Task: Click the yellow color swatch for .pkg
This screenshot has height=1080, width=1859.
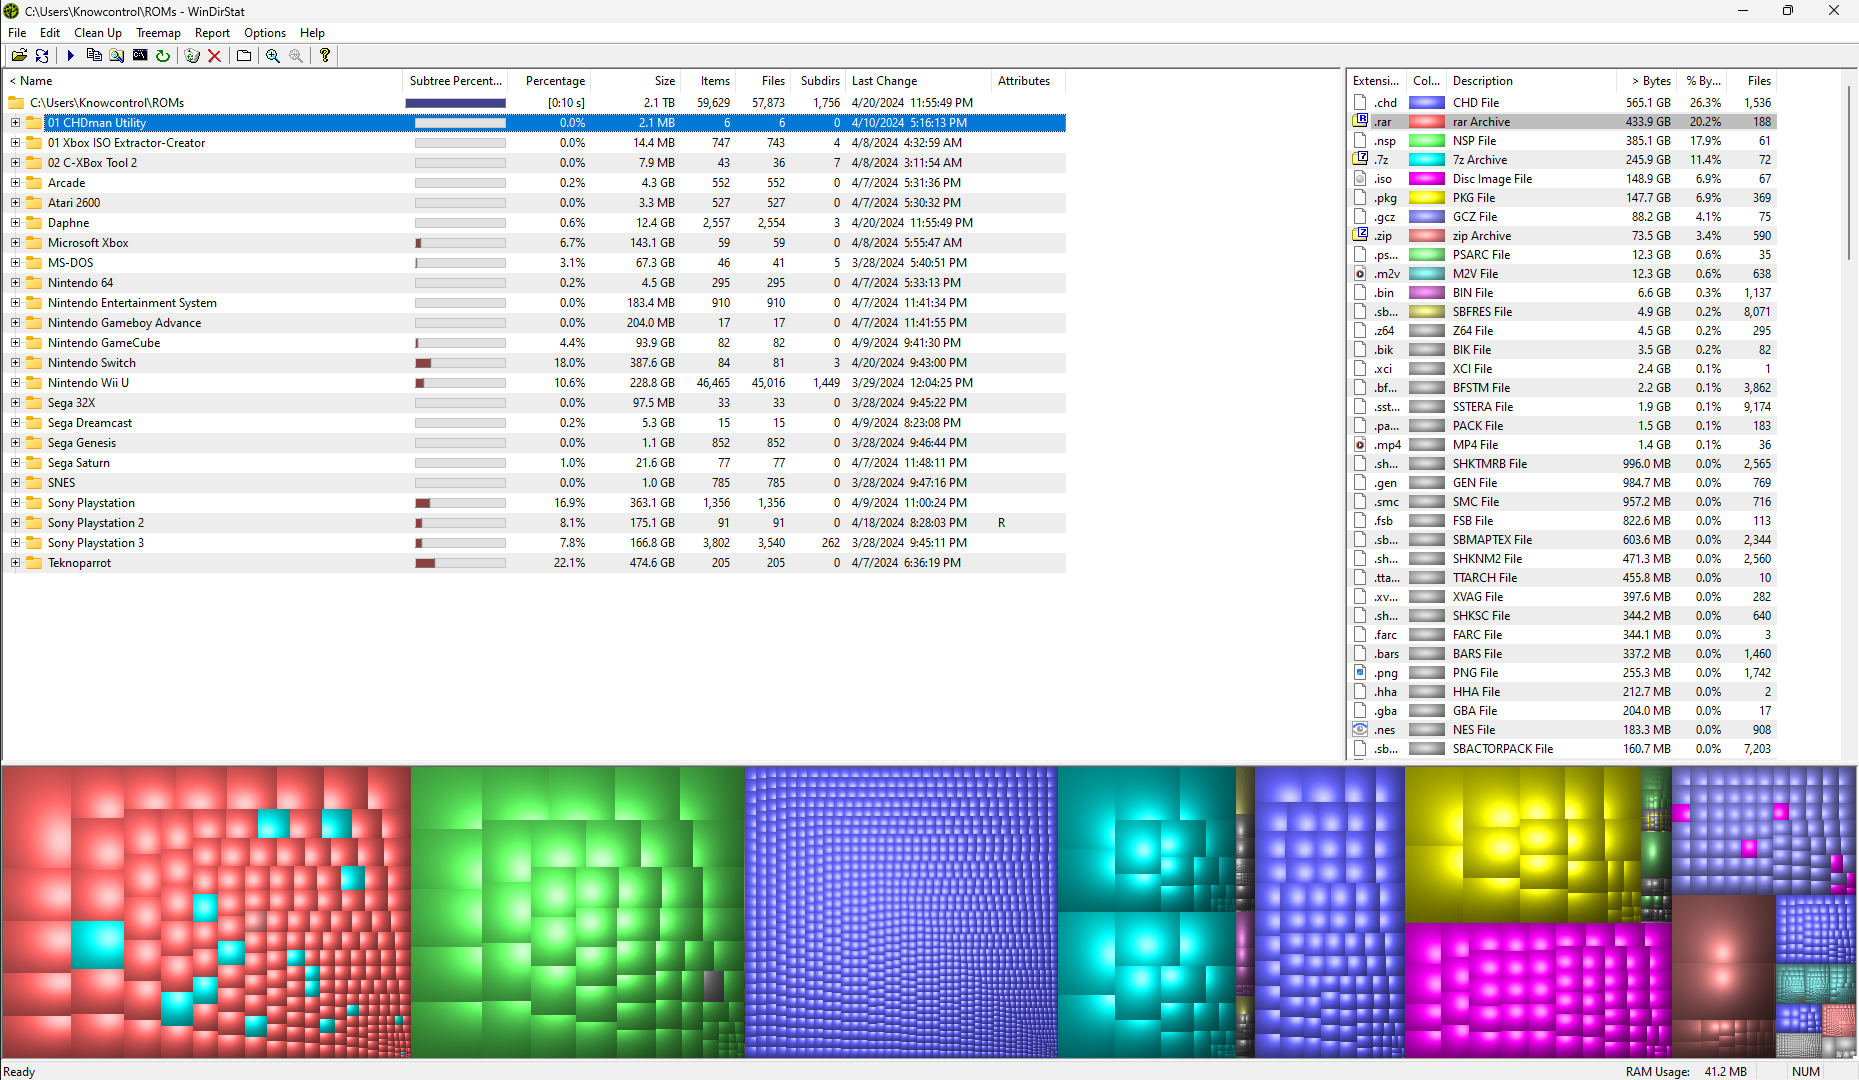Action: pyautogui.click(x=1427, y=198)
